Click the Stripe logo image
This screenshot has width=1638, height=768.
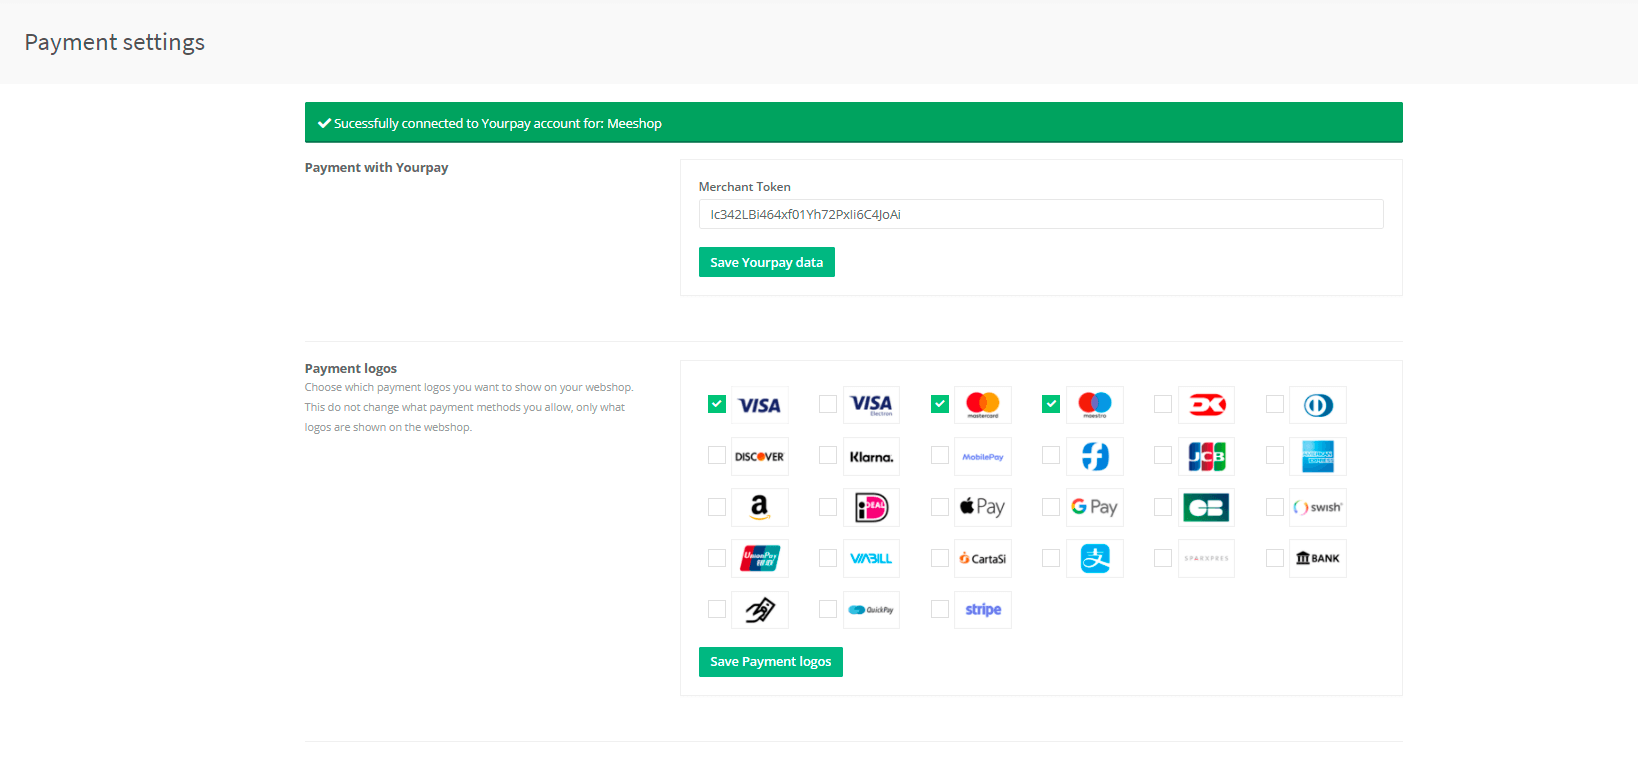[983, 609]
